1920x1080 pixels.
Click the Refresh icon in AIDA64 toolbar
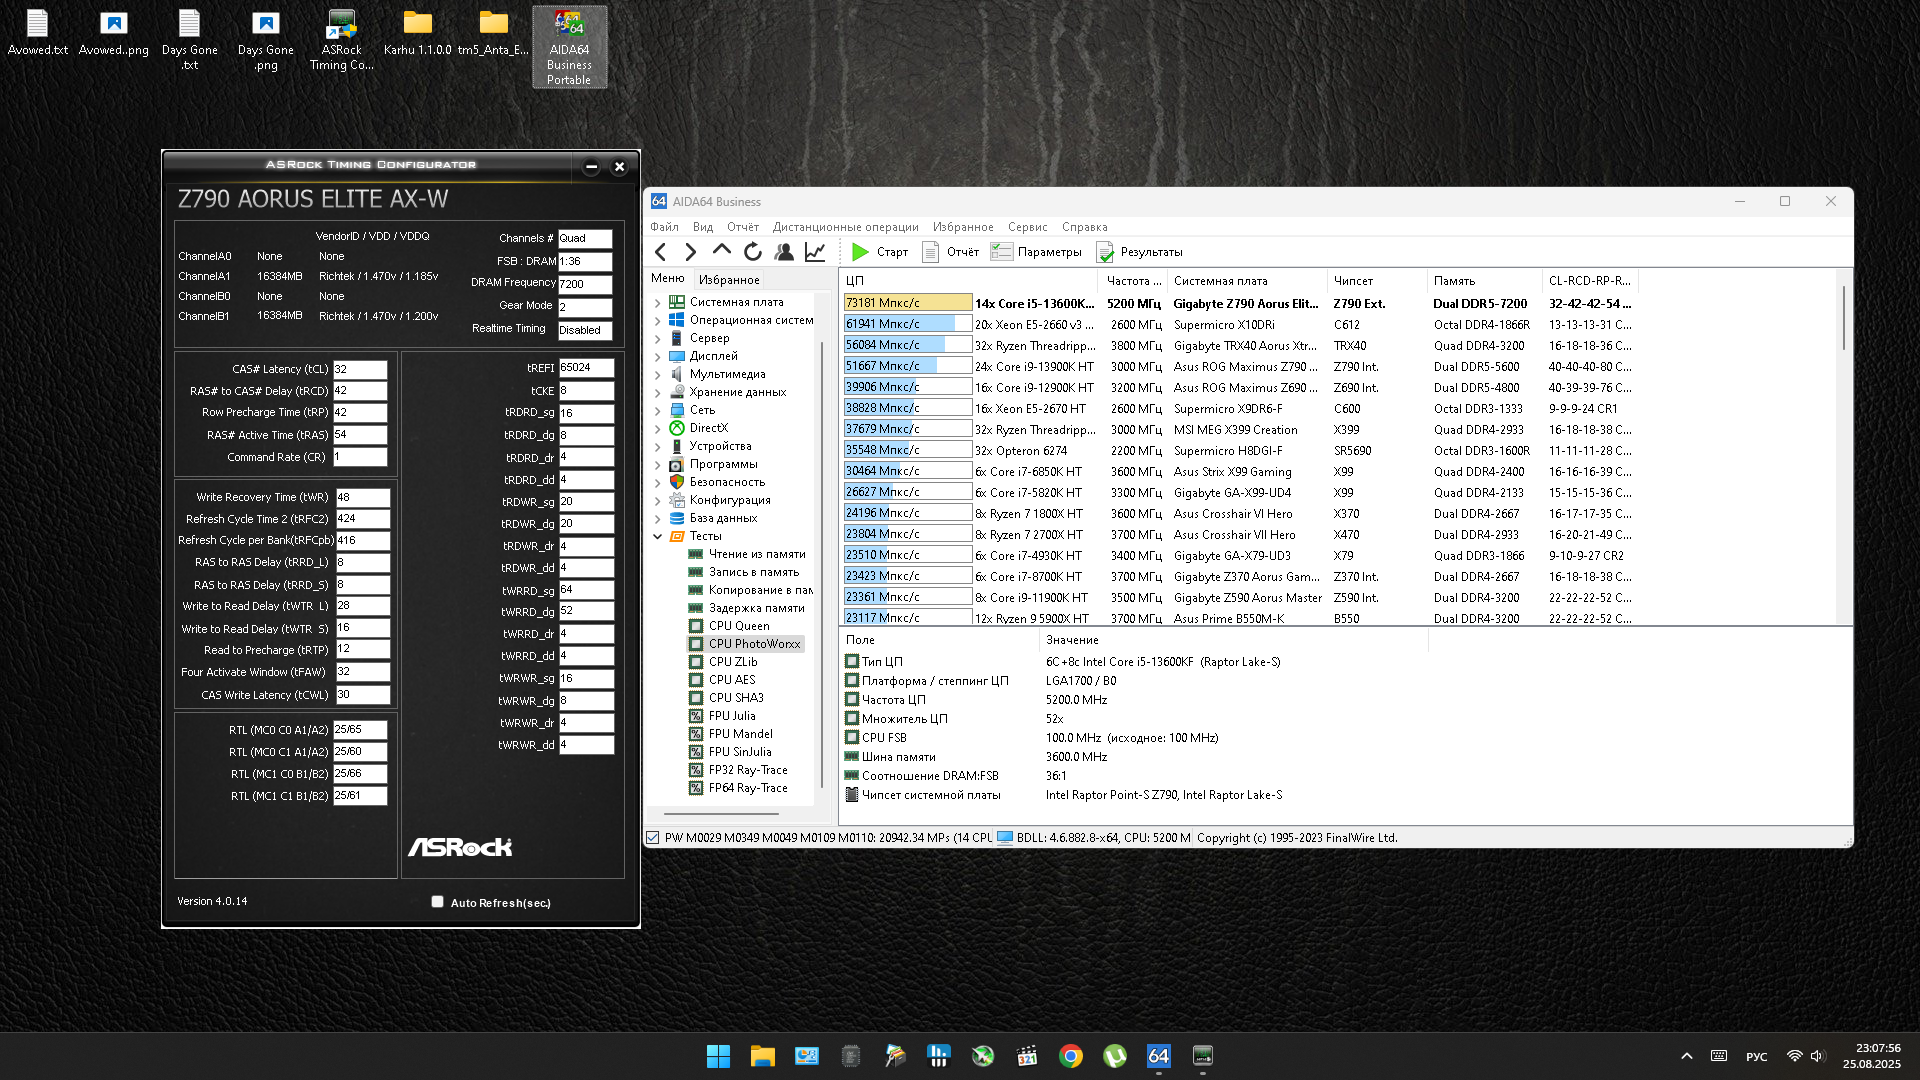(x=753, y=252)
